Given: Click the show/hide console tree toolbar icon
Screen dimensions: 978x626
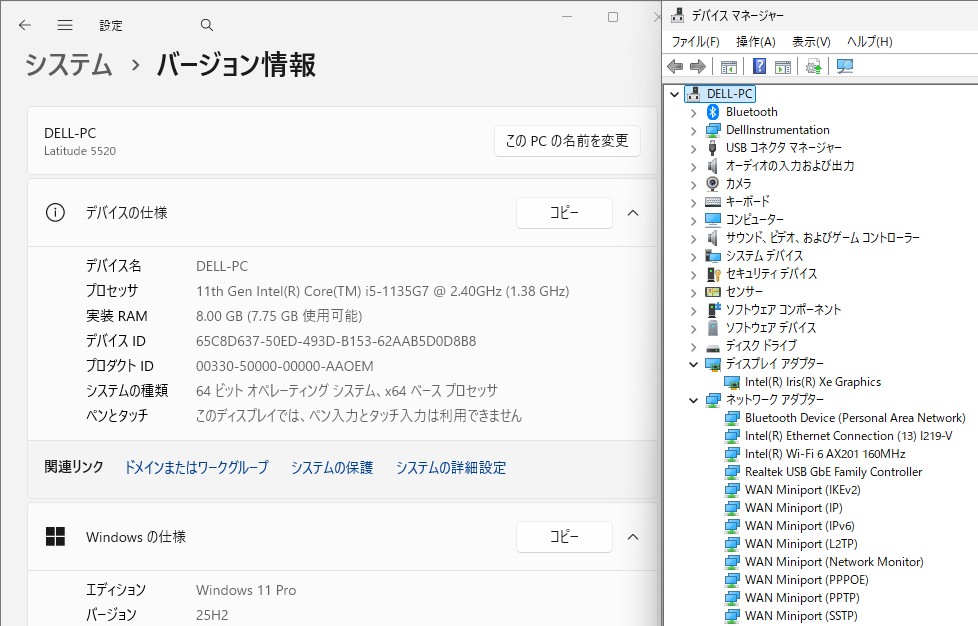Looking at the screenshot, I should click(729, 66).
